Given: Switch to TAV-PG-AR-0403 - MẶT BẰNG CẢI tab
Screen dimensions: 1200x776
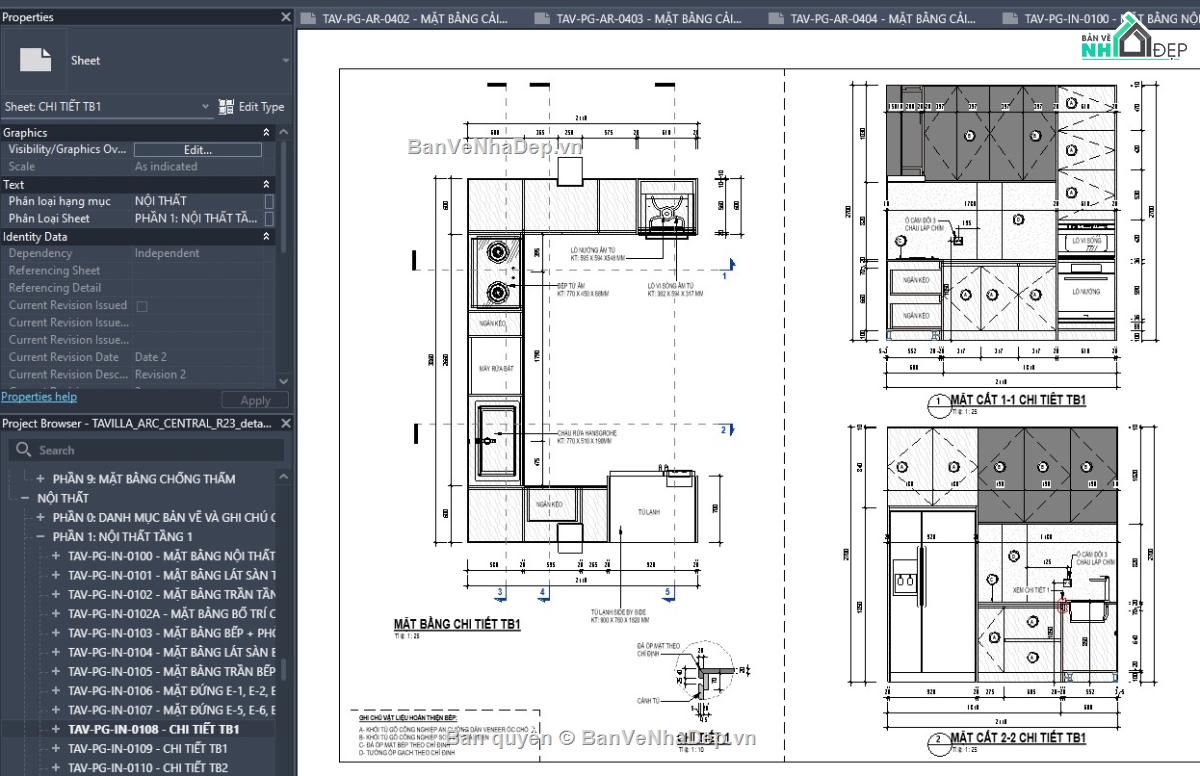Looking at the screenshot, I should pyautogui.click(x=648, y=19).
